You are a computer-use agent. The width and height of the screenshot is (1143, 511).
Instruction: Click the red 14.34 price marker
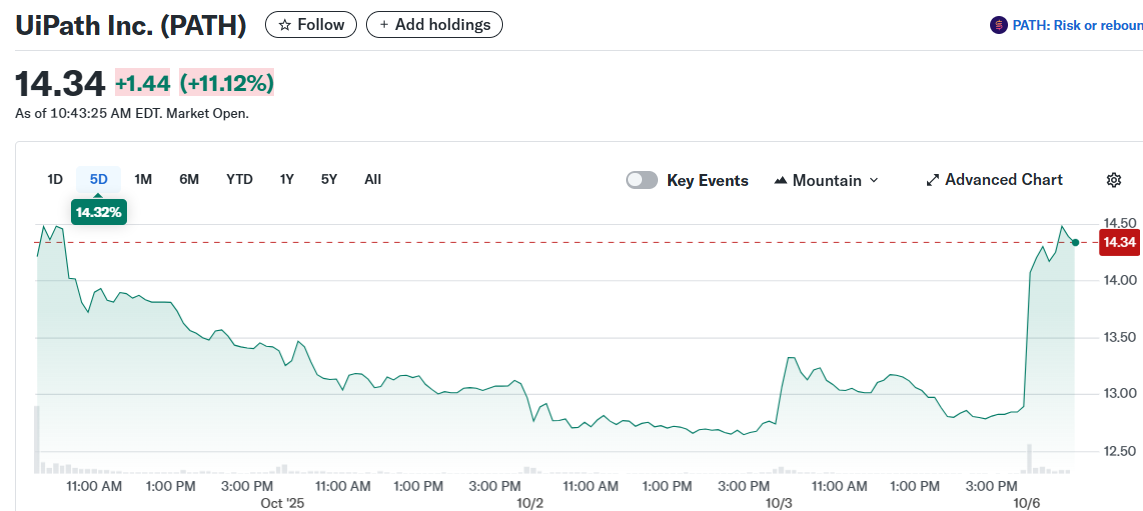(1119, 242)
